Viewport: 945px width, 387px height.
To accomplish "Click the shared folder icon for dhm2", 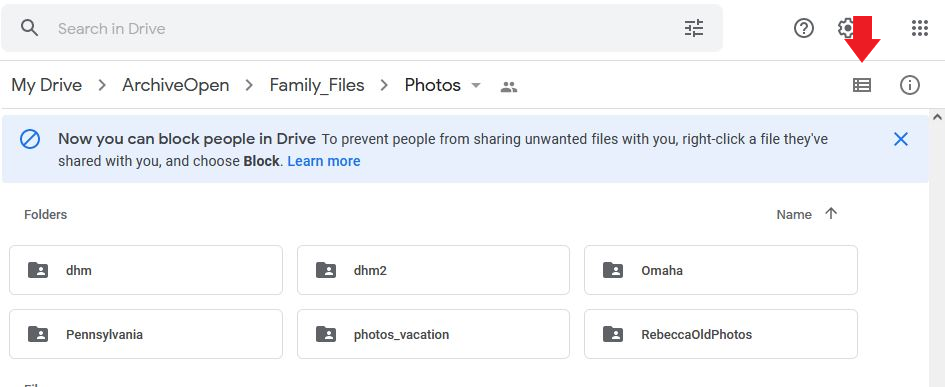I will click(x=326, y=270).
